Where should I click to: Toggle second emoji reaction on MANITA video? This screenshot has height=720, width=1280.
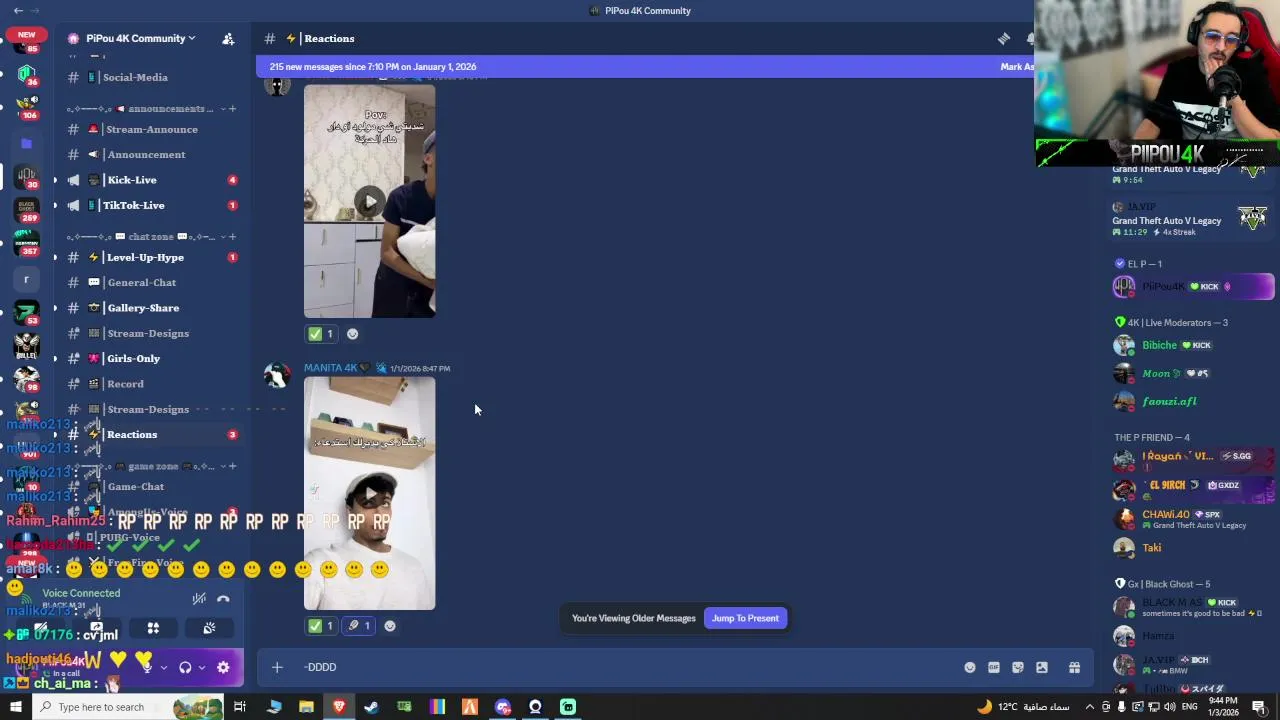coord(359,626)
